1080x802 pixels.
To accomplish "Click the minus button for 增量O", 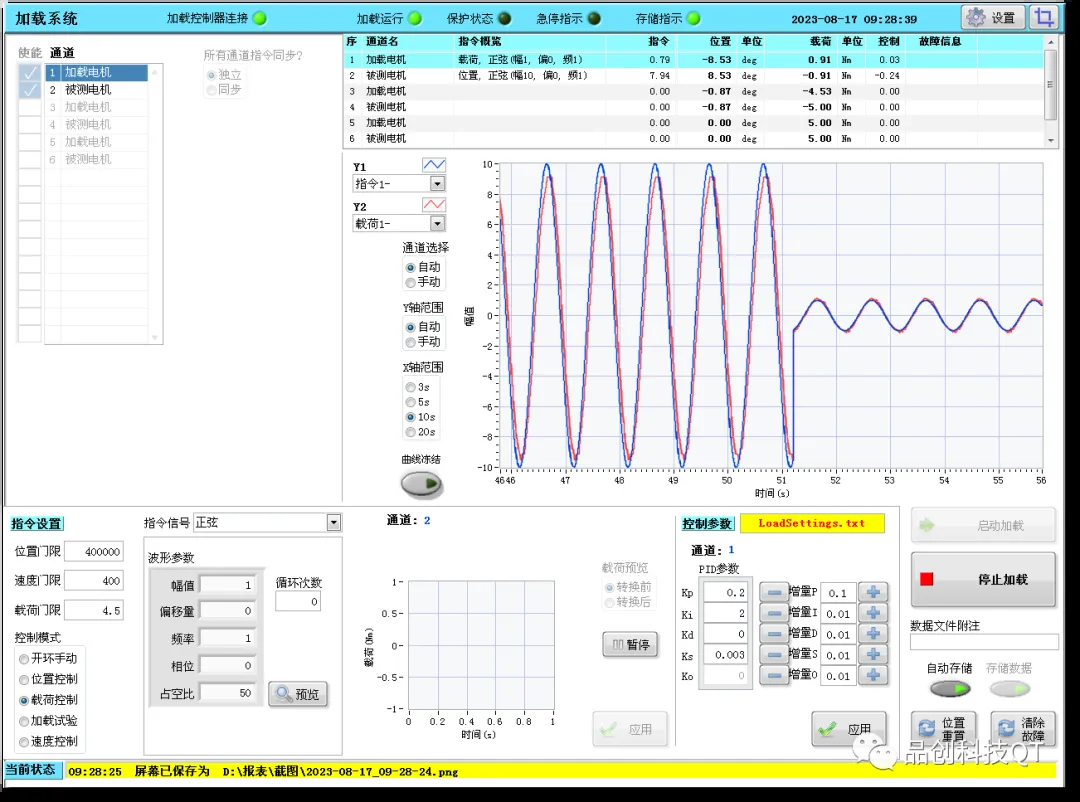I will click(774, 675).
